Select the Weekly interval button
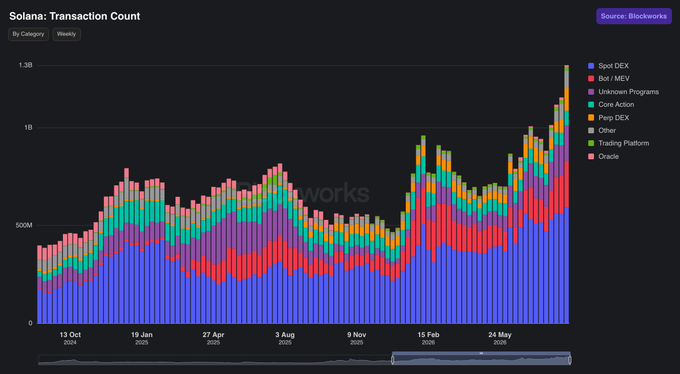 [66, 34]
